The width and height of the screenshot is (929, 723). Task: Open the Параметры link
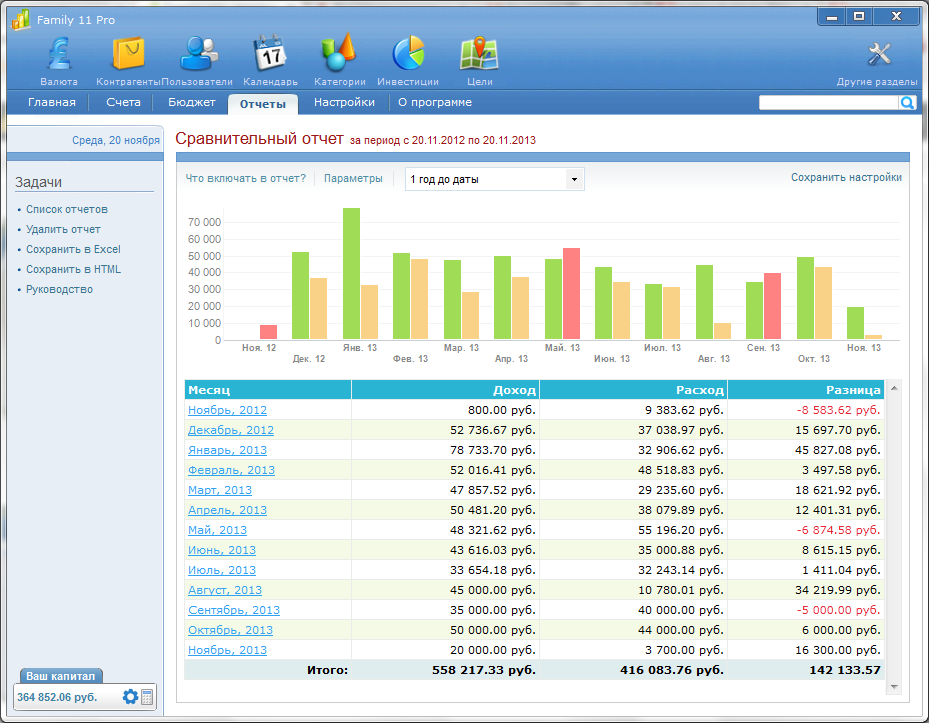(x=353, y=178)
